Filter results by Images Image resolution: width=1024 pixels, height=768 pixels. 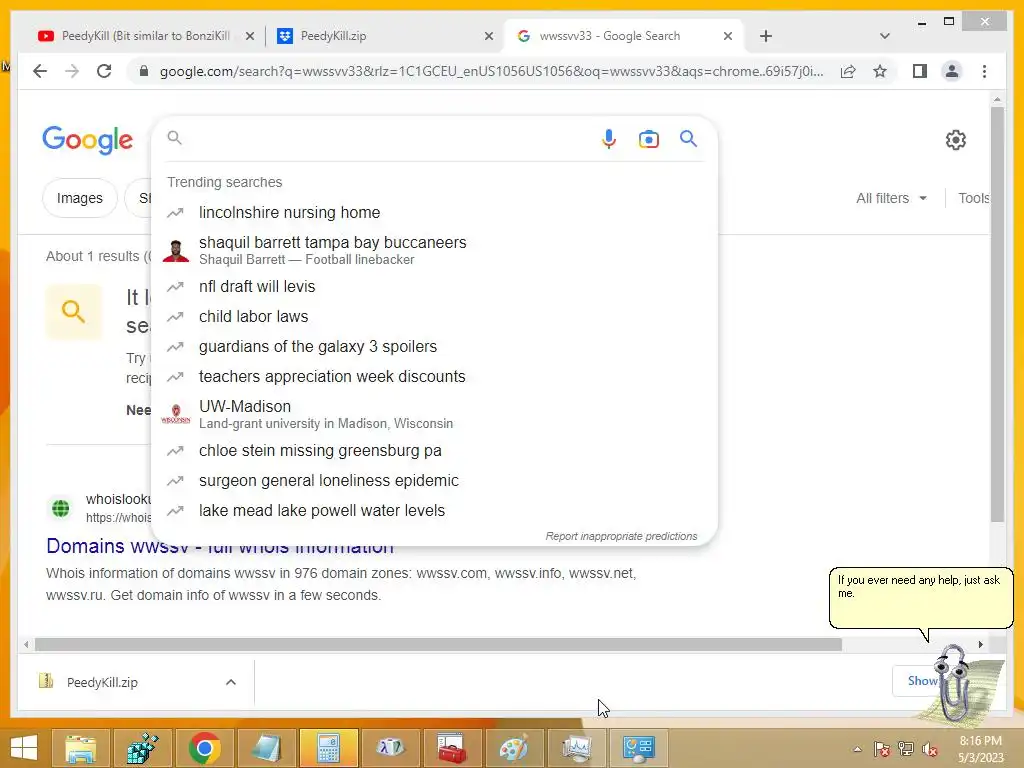(x=80, y=198)
